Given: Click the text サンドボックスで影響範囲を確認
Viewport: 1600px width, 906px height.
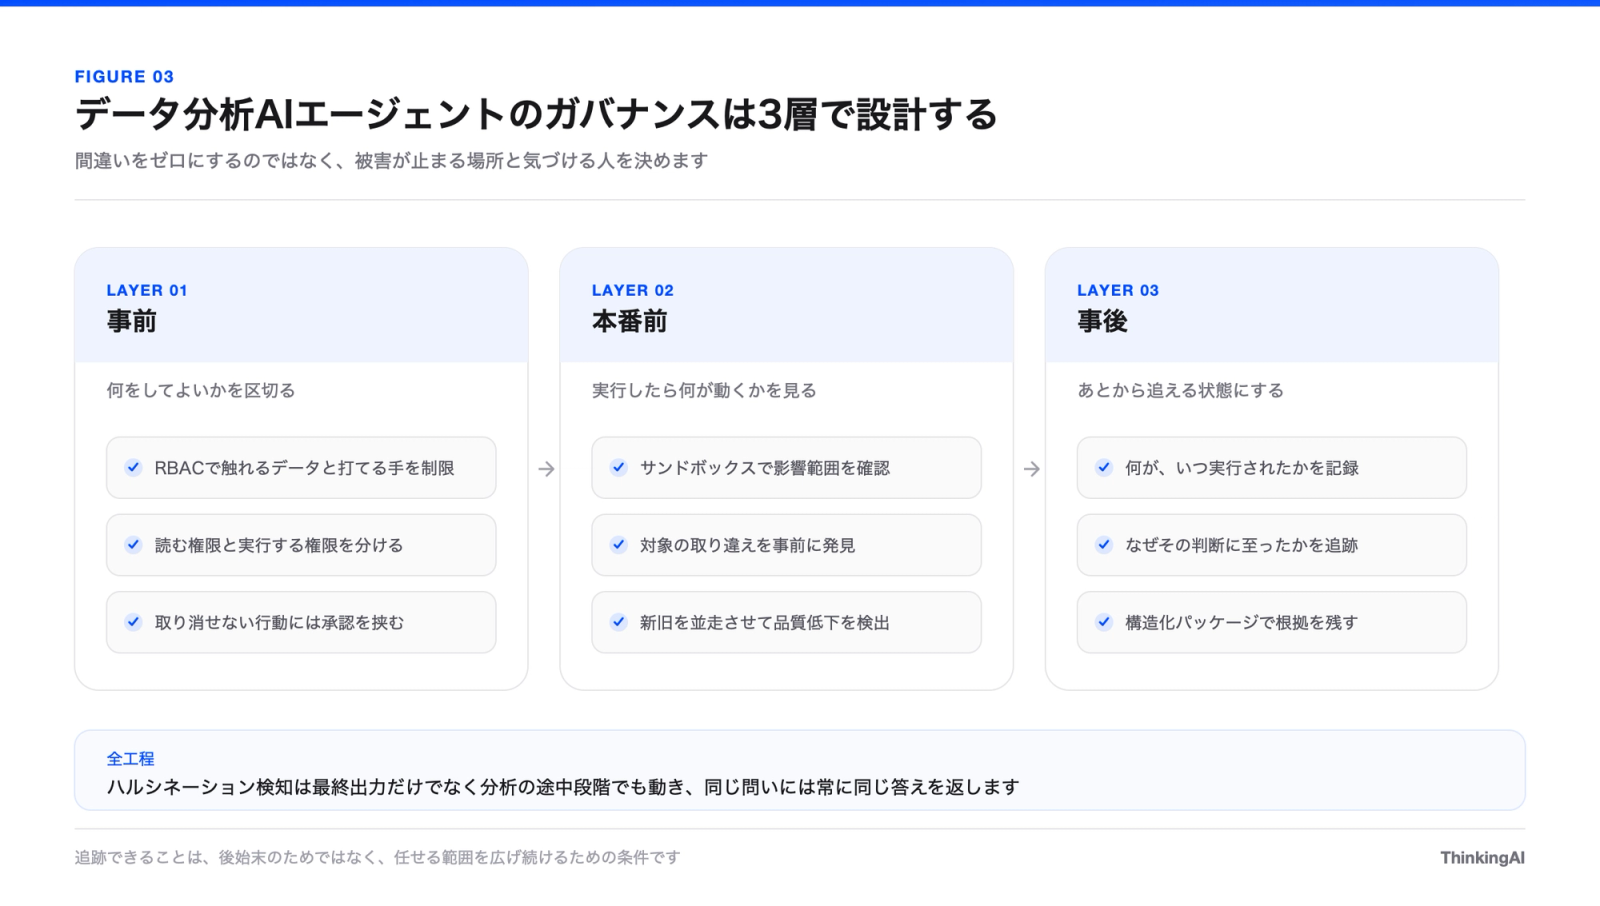Looking at the screenshot, I should point(765,468).
